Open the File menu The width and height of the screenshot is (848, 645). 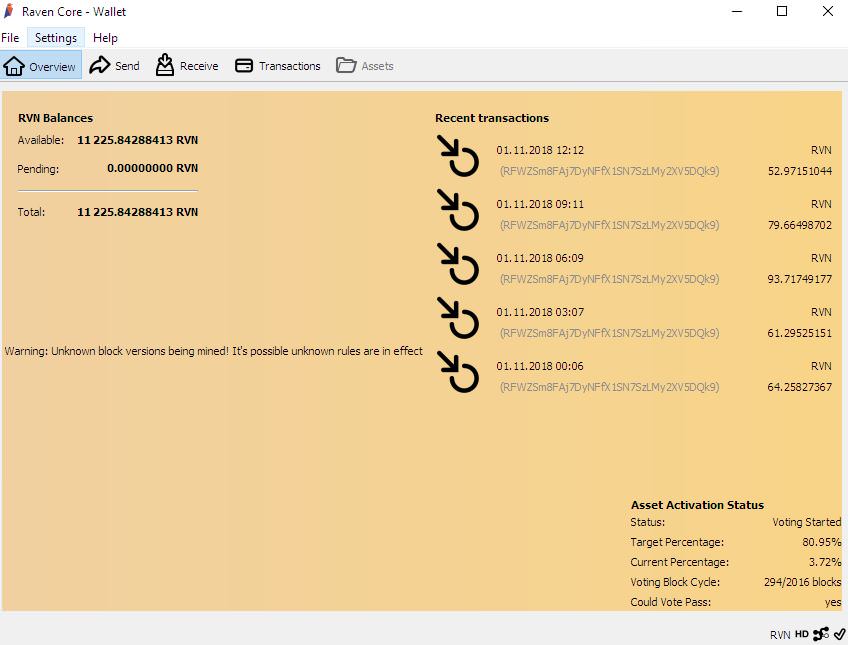10,38
